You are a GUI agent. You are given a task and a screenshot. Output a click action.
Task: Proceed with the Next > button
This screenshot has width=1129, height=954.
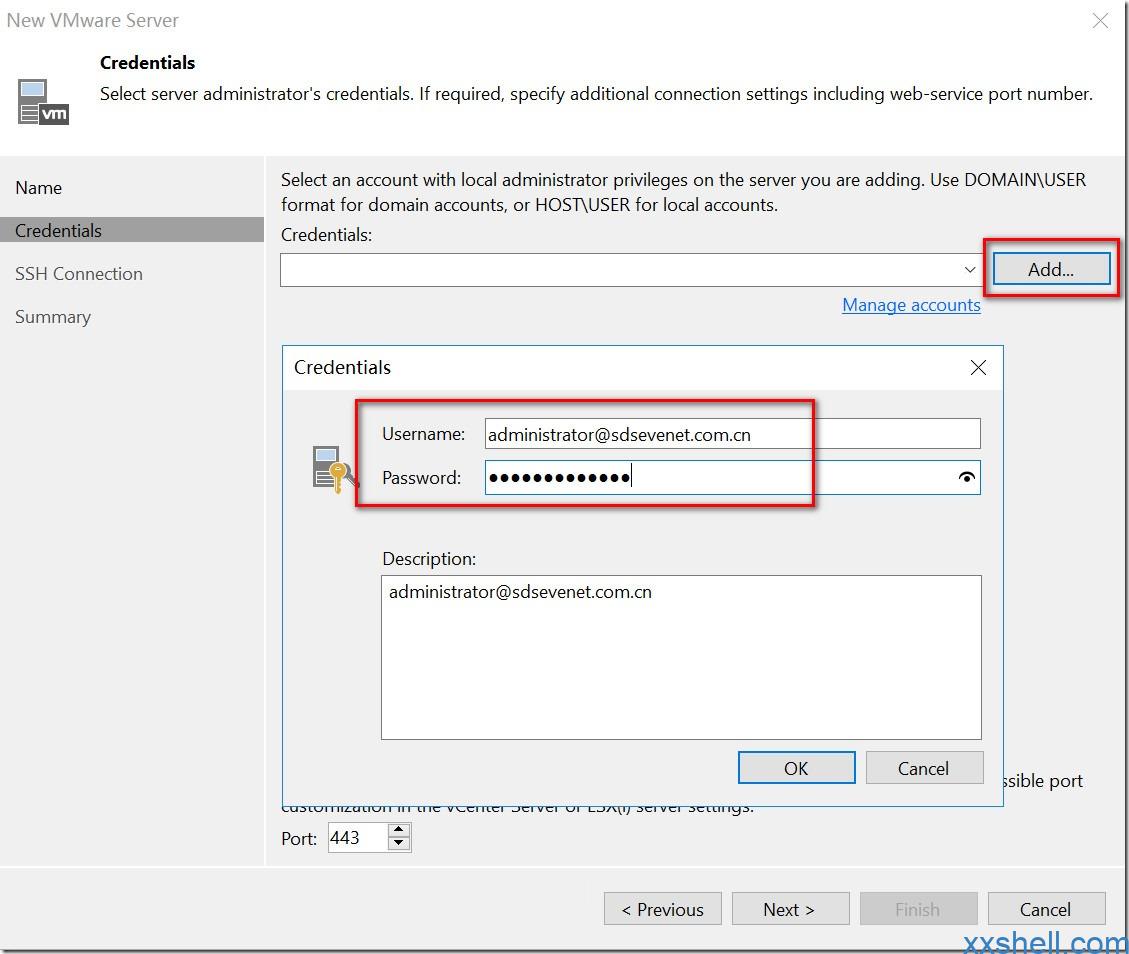pyautogui.click(x=790, y=909)
